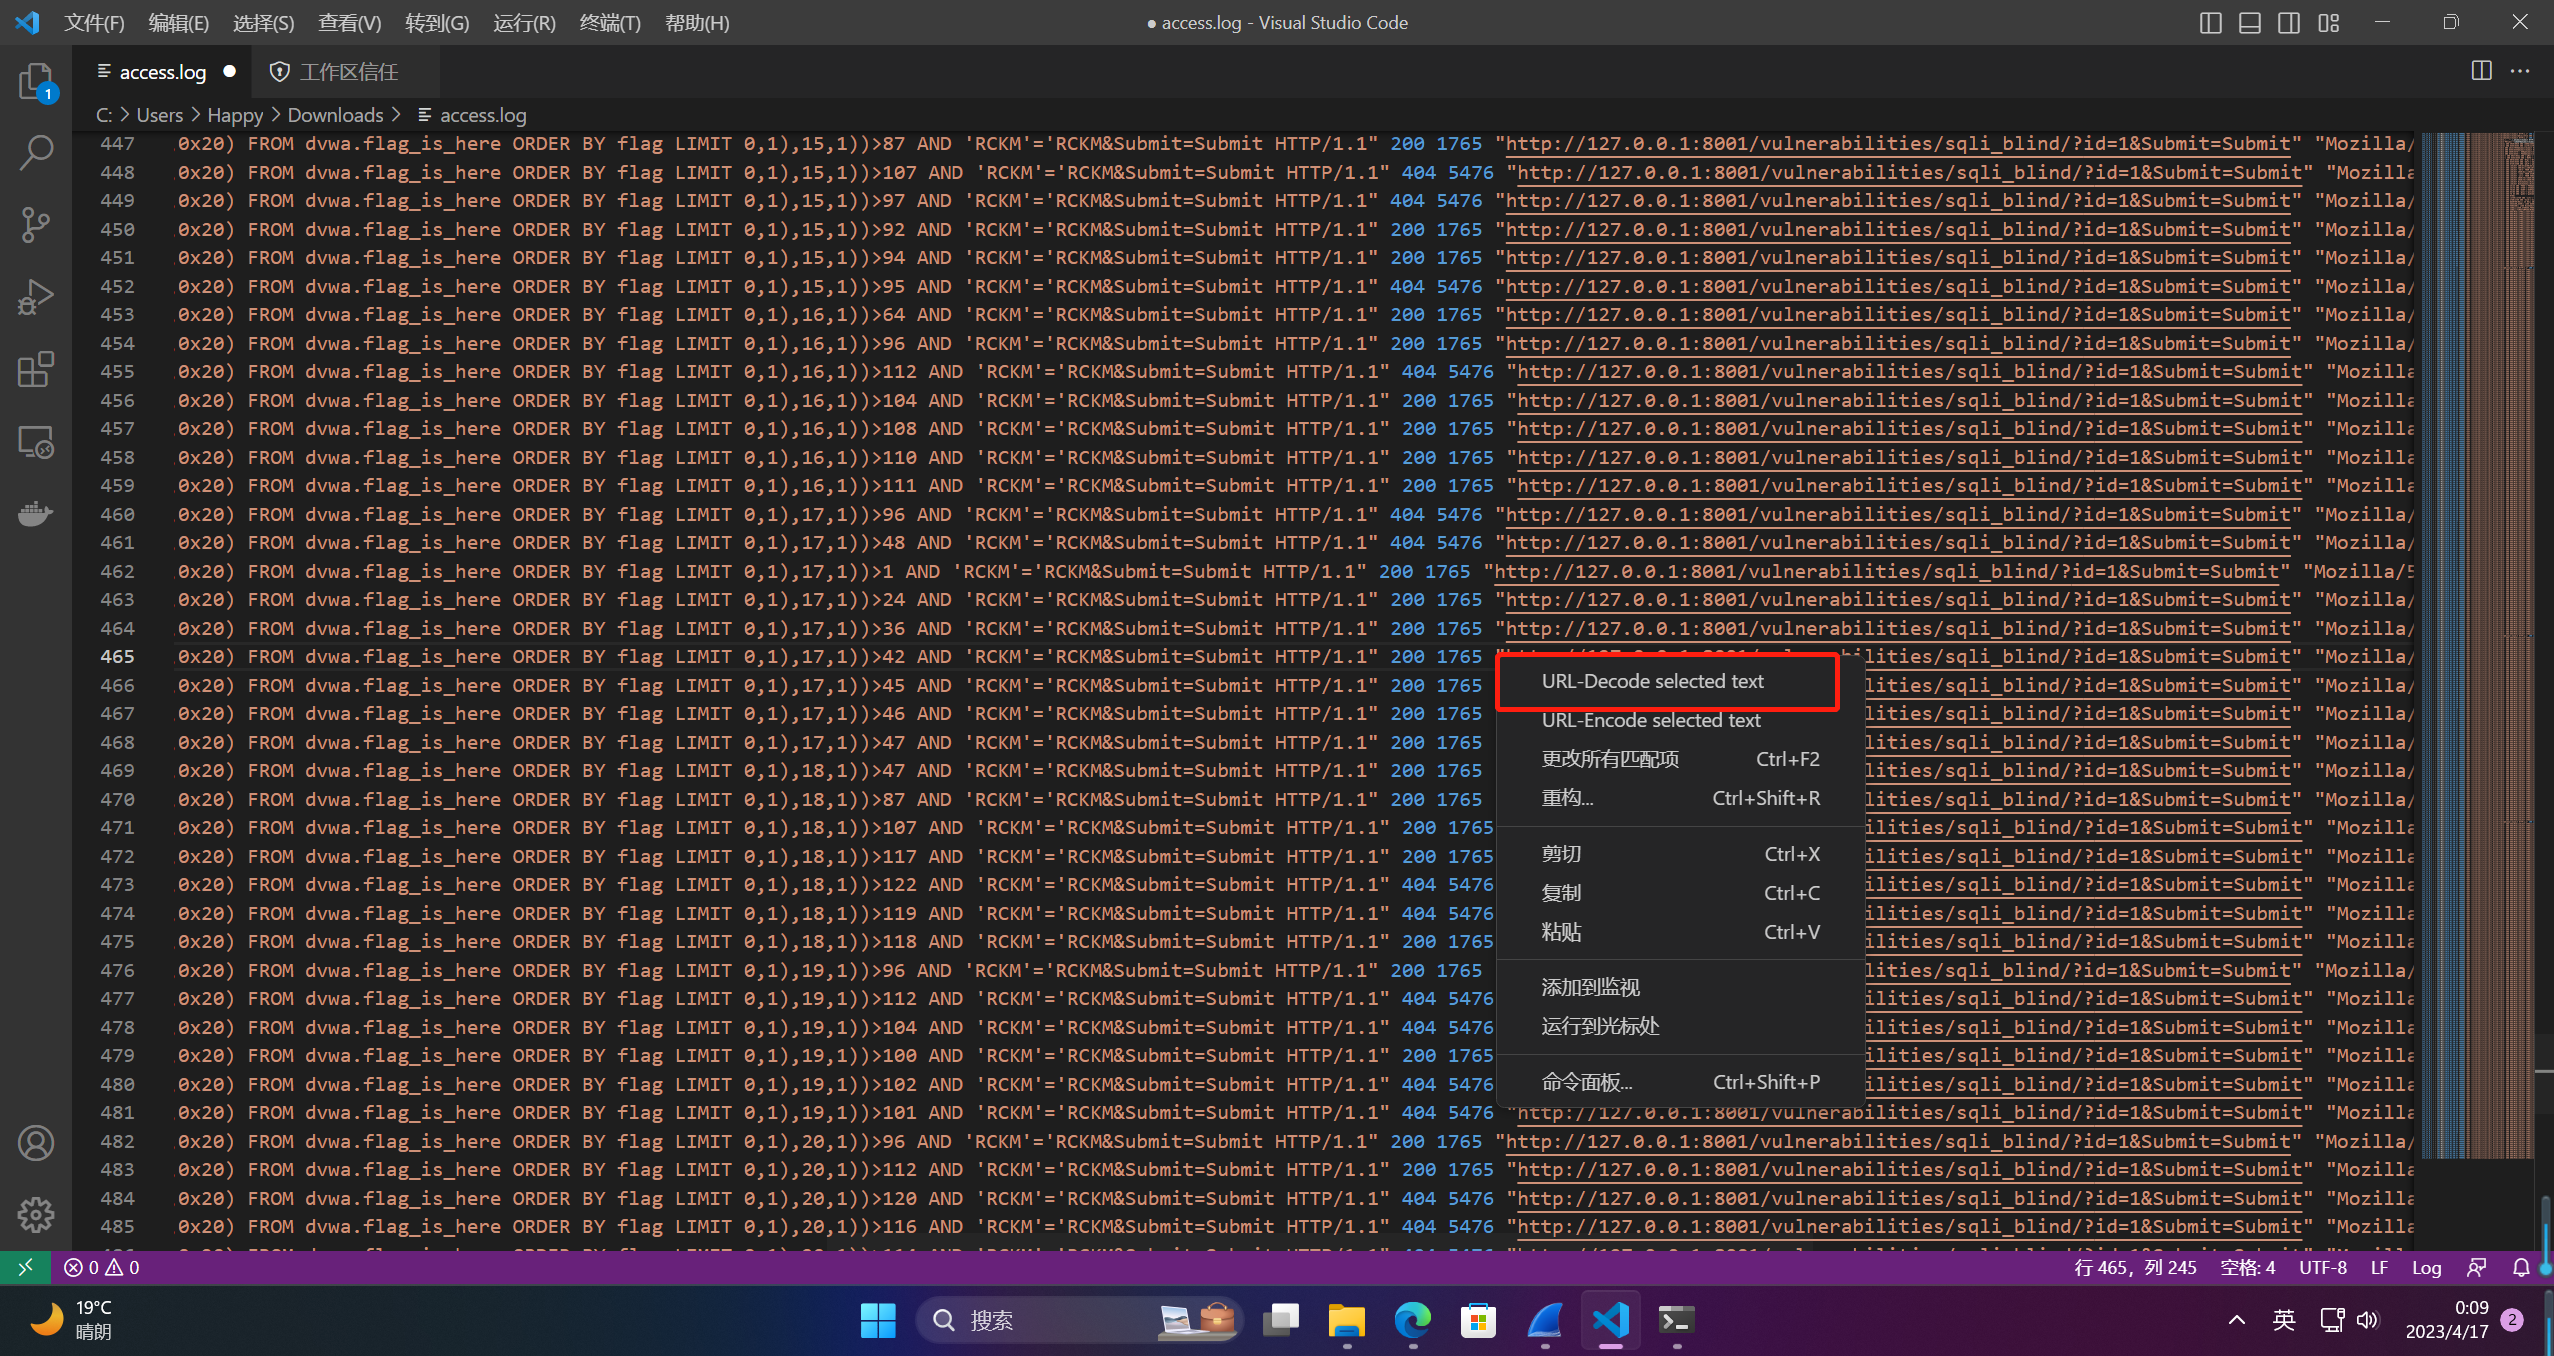Viewport: 2554px width, 1356px height.
Task: Select 命令面板... in context menu
Action: pyautogui.click(x=1680, y=1082)
